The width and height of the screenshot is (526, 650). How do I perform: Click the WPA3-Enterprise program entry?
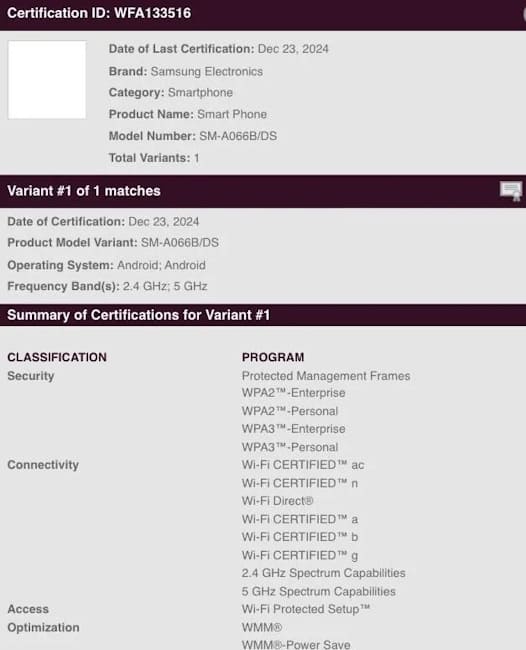point(293,429)
